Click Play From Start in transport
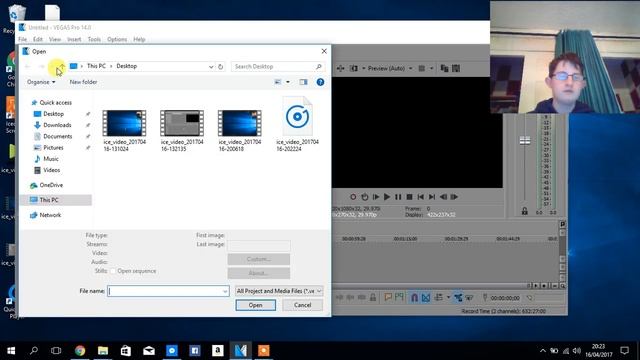640x360 pixels. 376,197
